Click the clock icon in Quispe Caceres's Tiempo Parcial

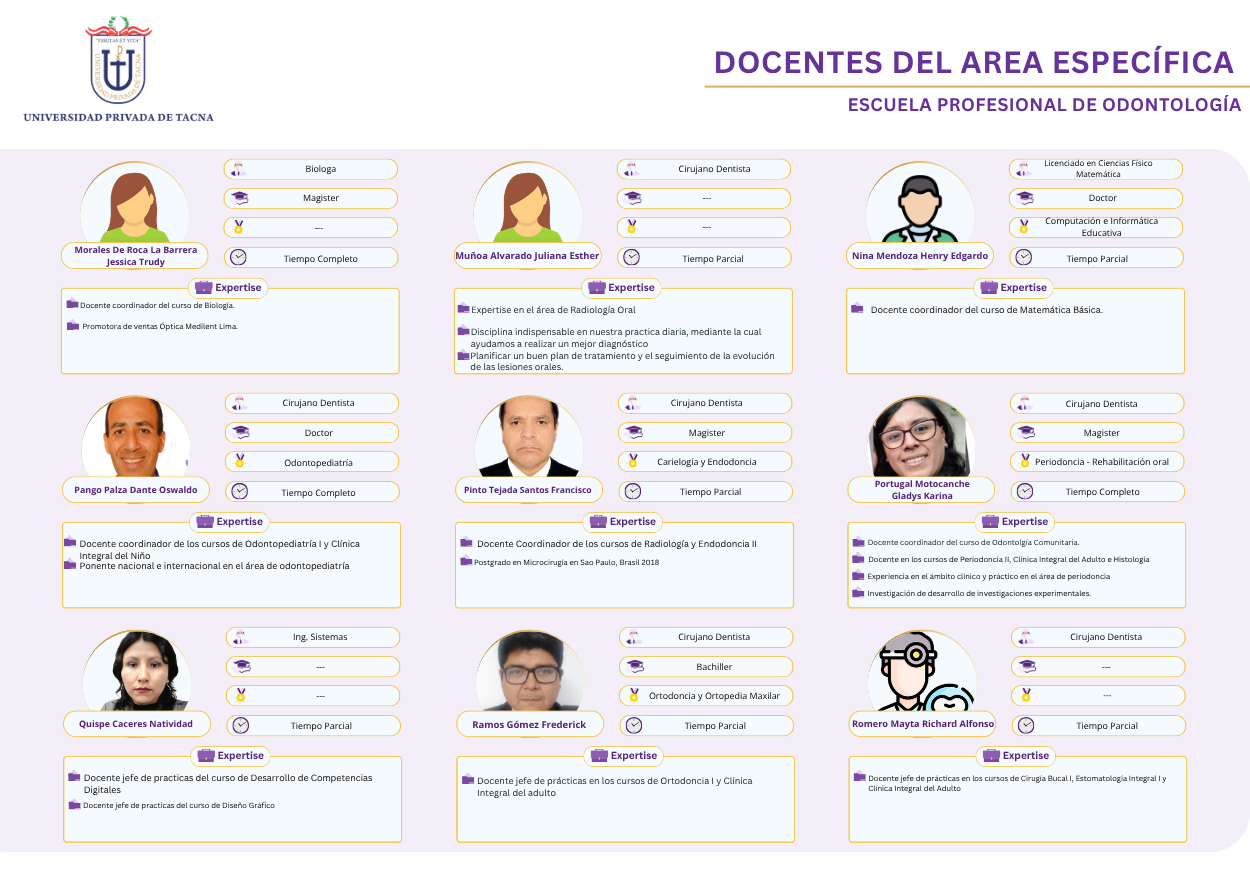point(240,725)
